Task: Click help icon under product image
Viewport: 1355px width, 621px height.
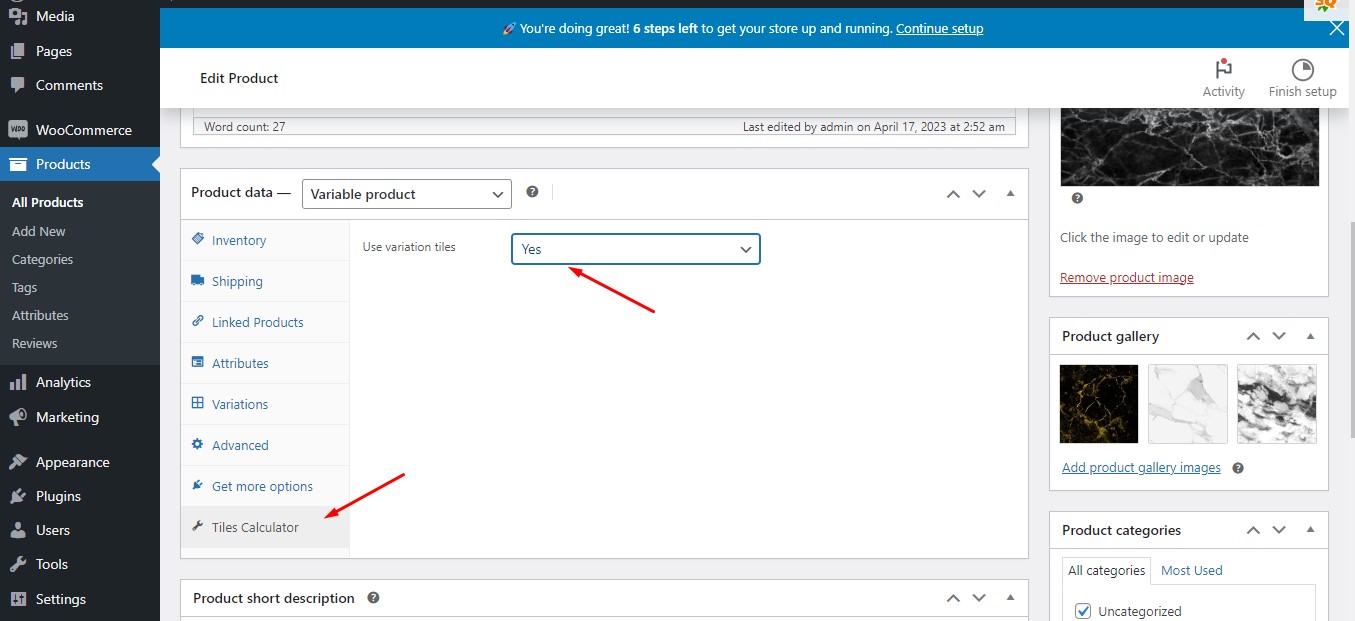Action: point(1077,198)
